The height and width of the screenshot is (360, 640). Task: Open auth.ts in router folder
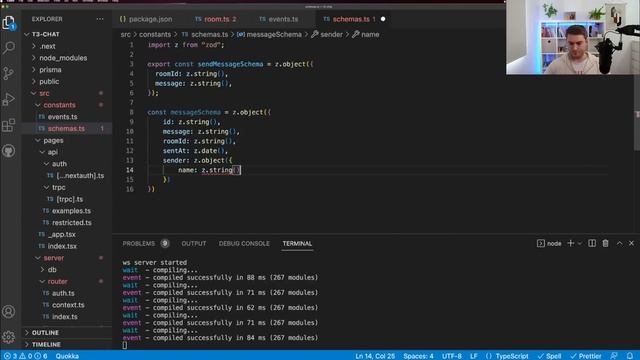coord(63,293)
